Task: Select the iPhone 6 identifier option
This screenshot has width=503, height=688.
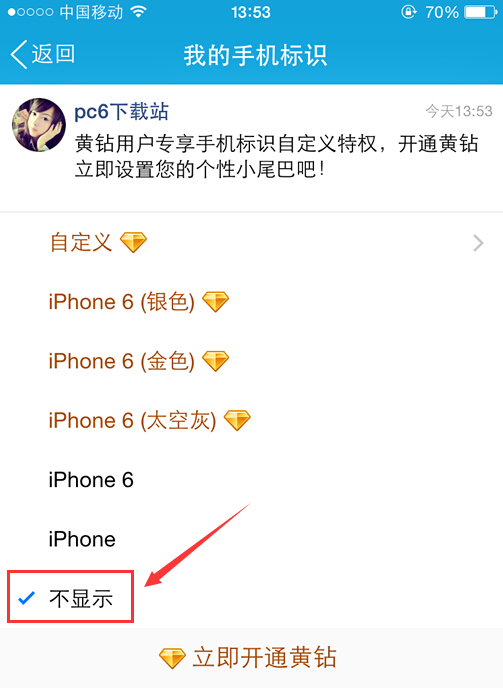Action: [x=252, y=480]
